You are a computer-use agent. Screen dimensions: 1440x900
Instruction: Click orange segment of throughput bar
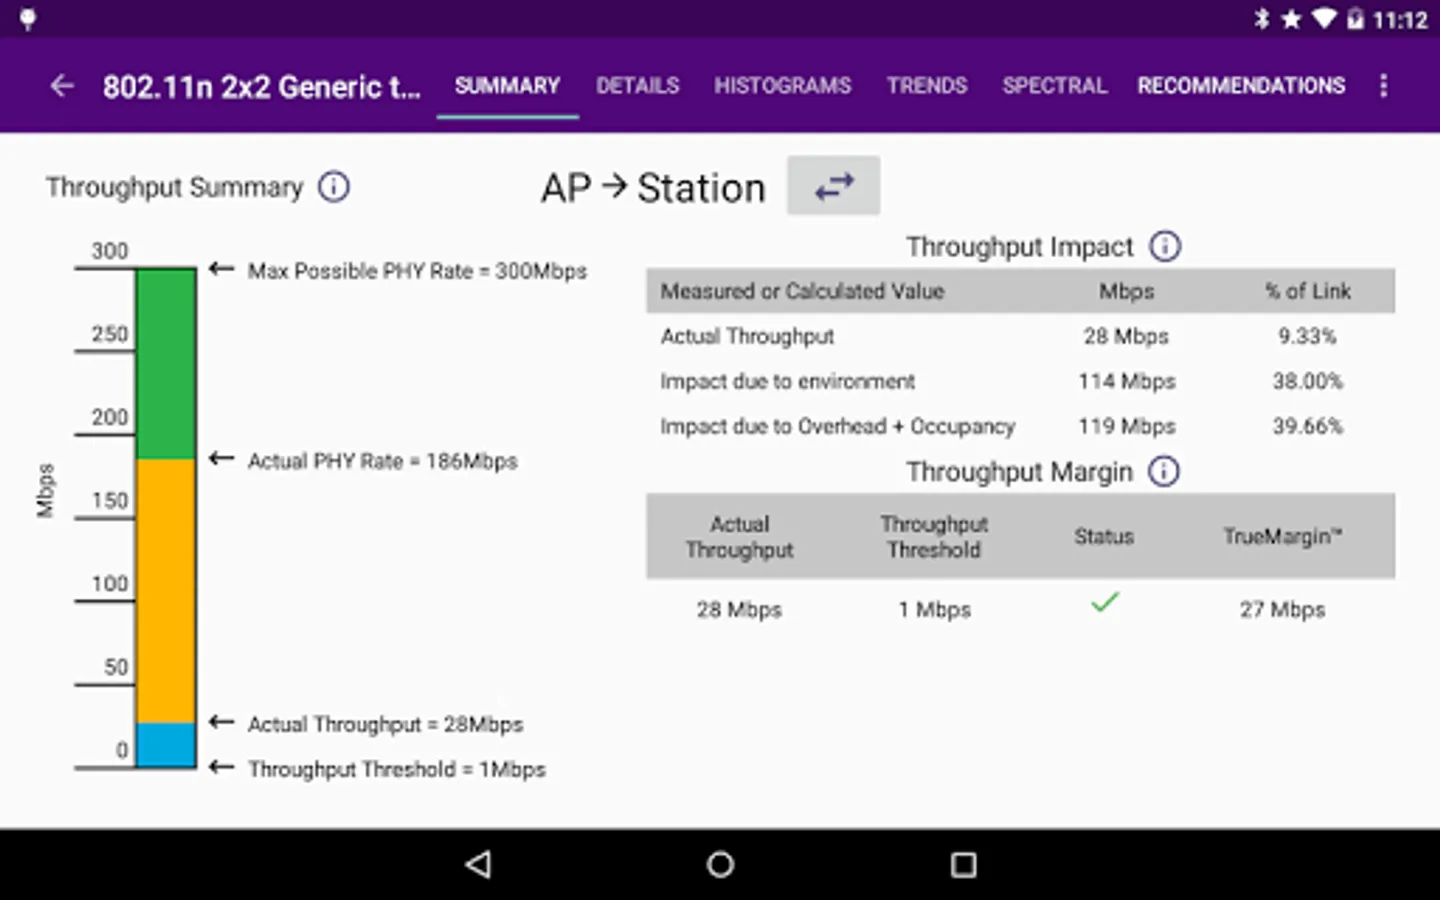[166, 591]
